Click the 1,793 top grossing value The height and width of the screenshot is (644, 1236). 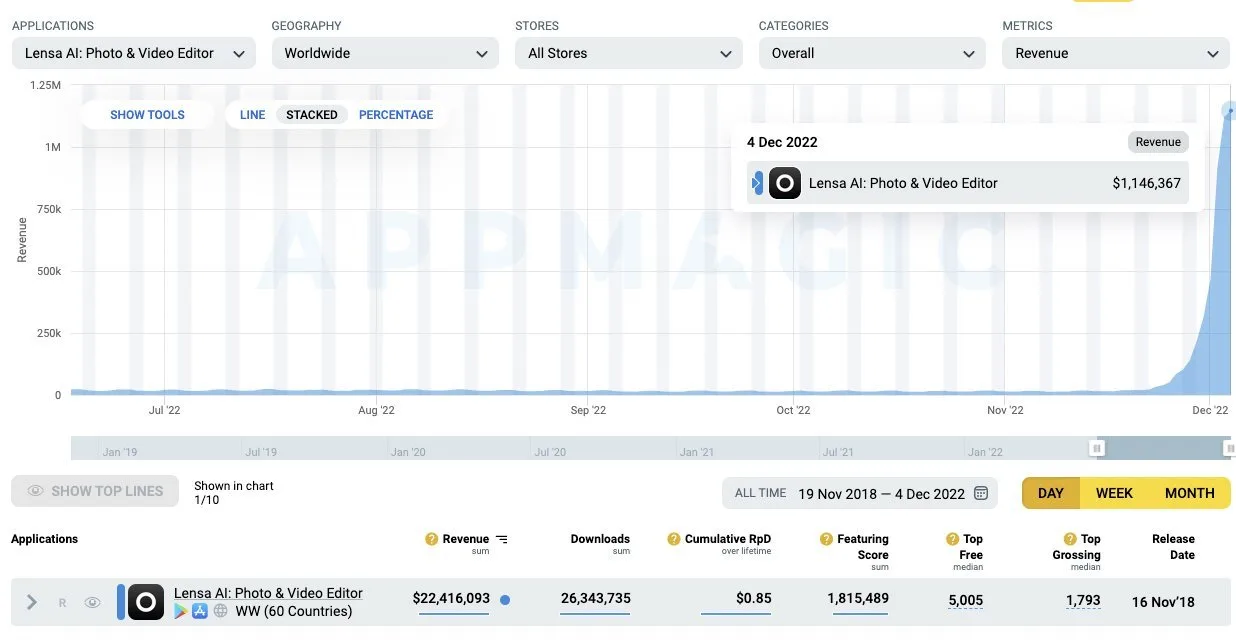click(1083, 601)
